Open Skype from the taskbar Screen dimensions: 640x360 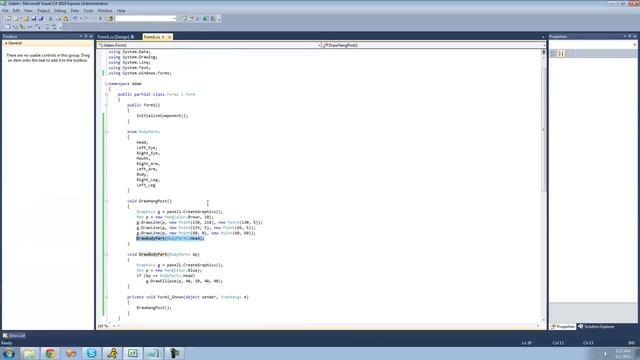91,353
